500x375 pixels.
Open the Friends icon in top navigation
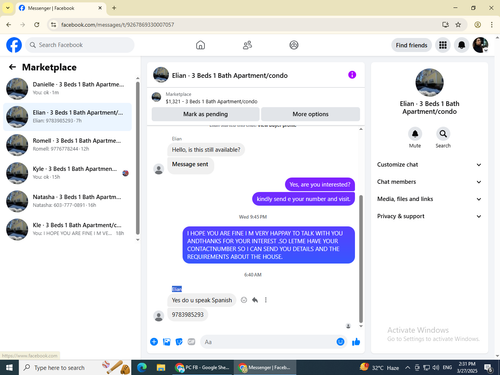tap(247, 45)
